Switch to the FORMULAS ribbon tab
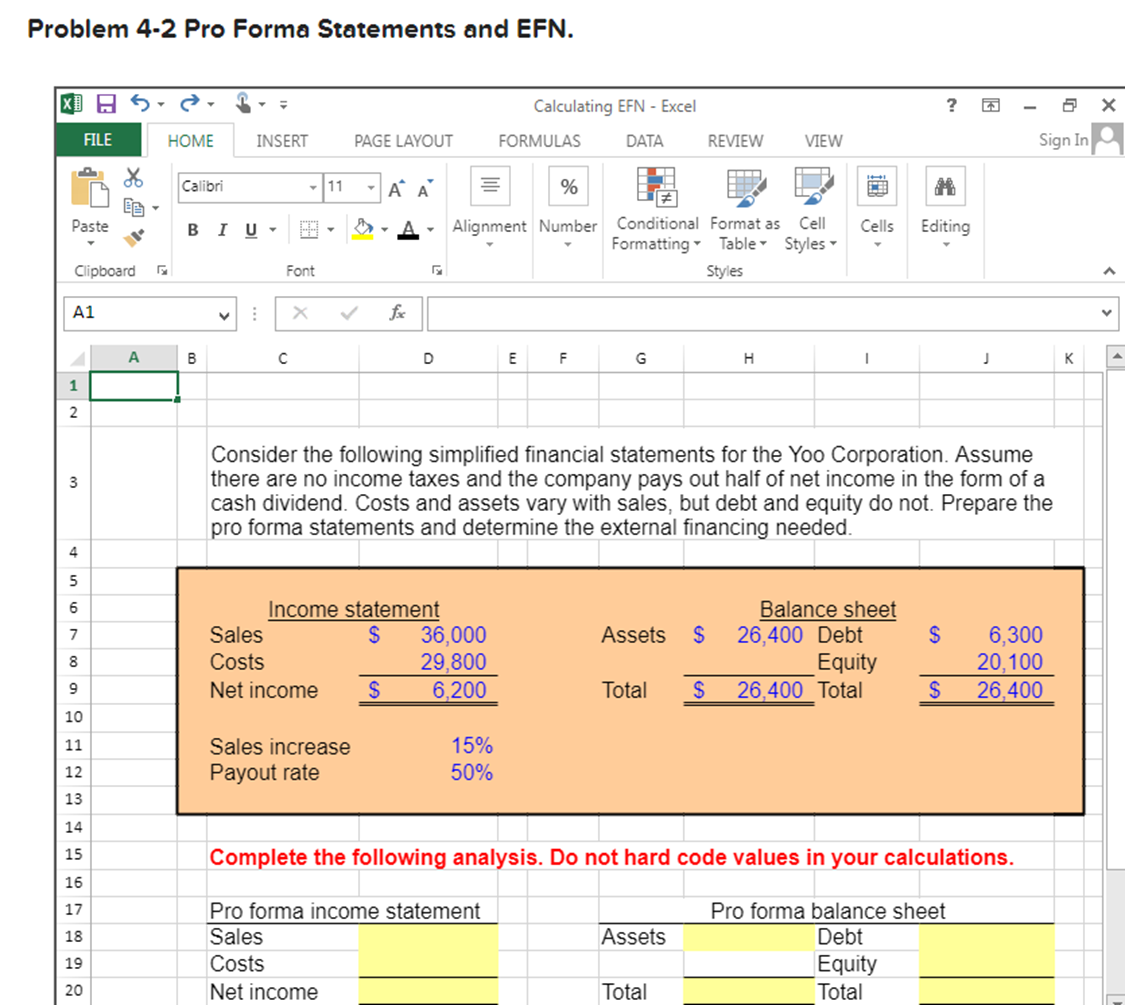The image size is (1125, 1005). (x=539, y=140)
